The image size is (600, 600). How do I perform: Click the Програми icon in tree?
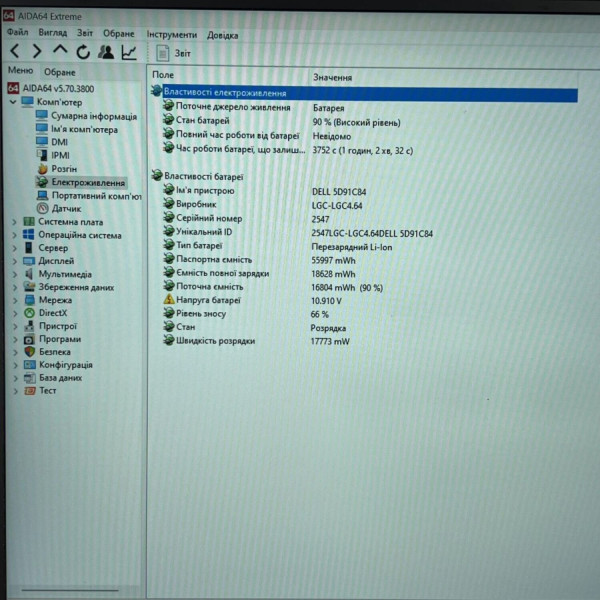point(29,339)
